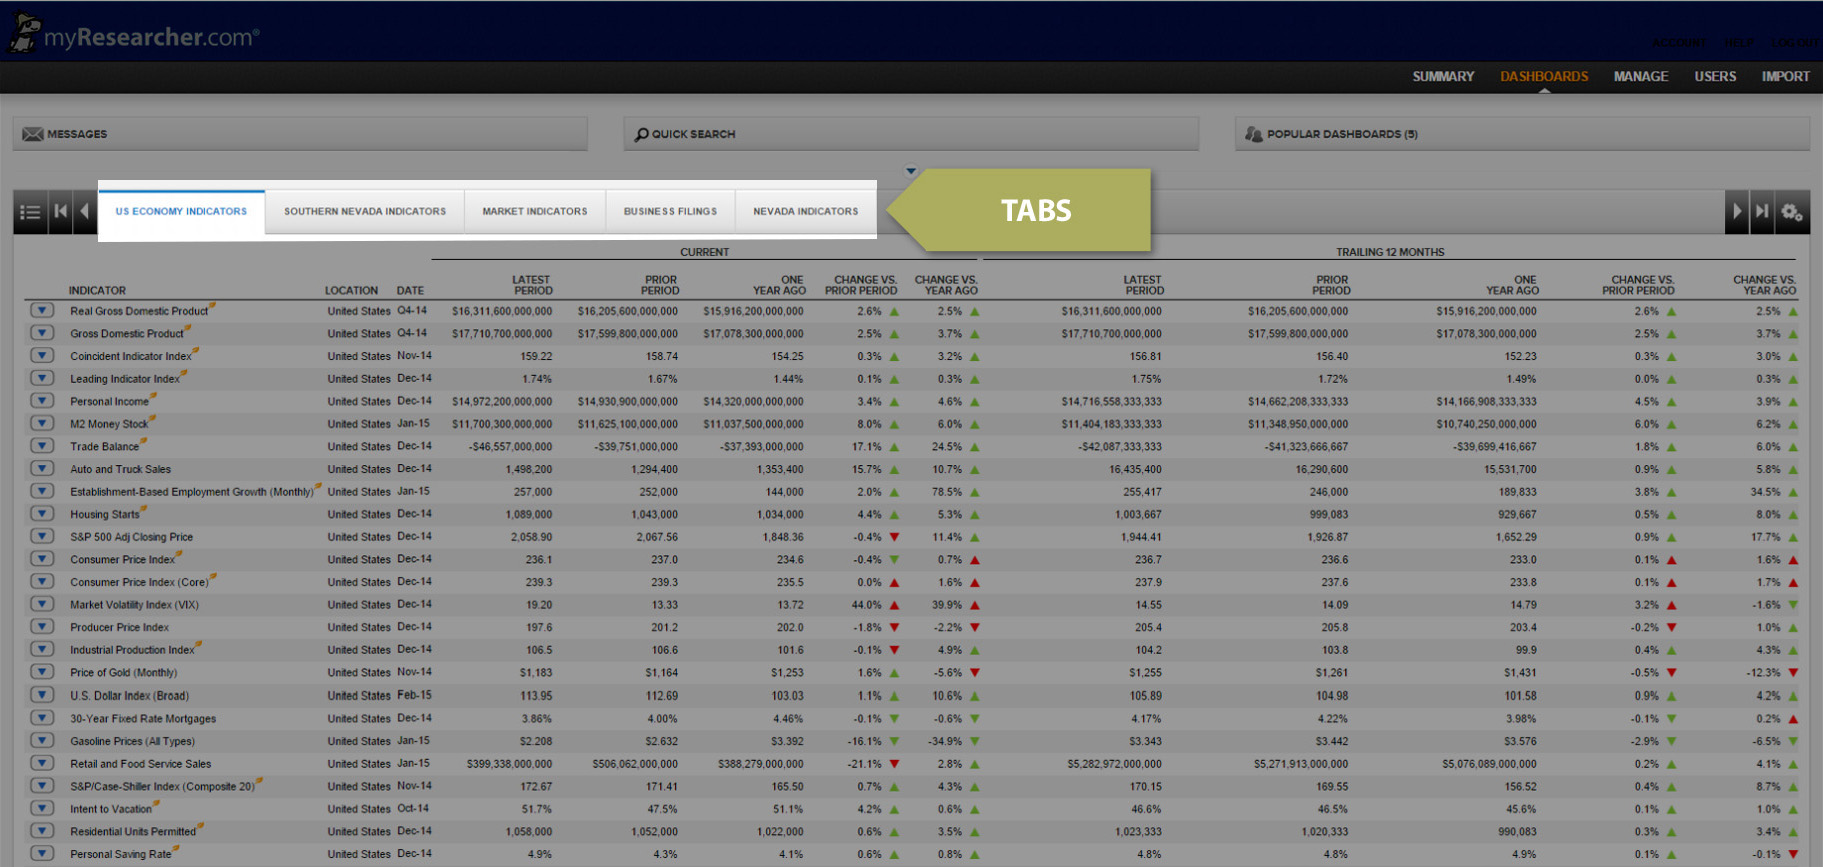Click the Date column header
The height and width of the screenshot is (867, 1823).
410,290
